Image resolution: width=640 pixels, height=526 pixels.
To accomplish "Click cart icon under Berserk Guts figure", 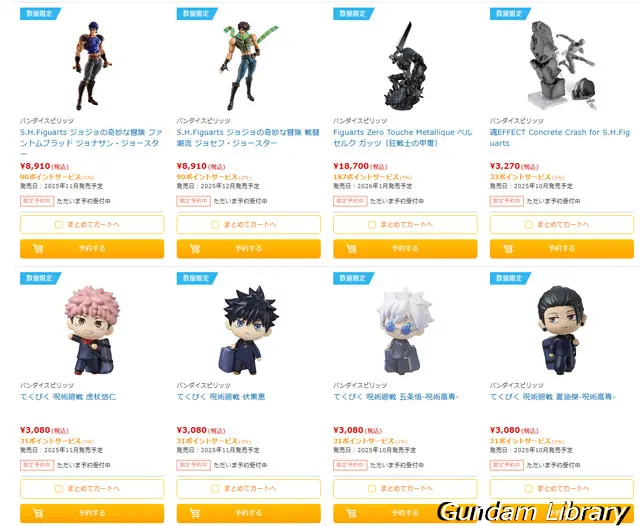I will pyautogui.click(x=351, y=249).
